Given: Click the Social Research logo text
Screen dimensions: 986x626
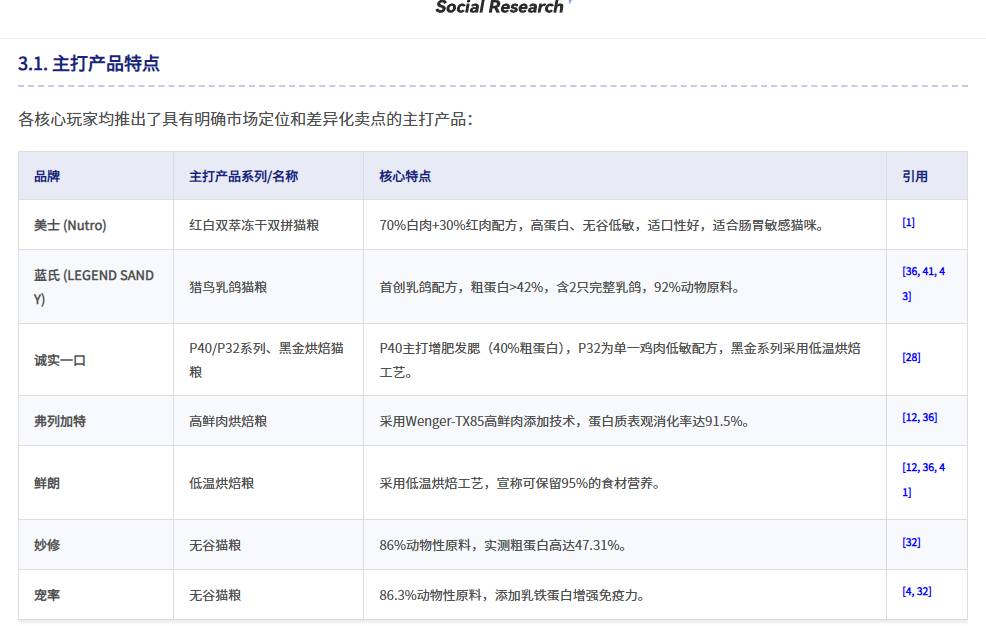Looking at the screenshot, I should click(x=500, y=7).
